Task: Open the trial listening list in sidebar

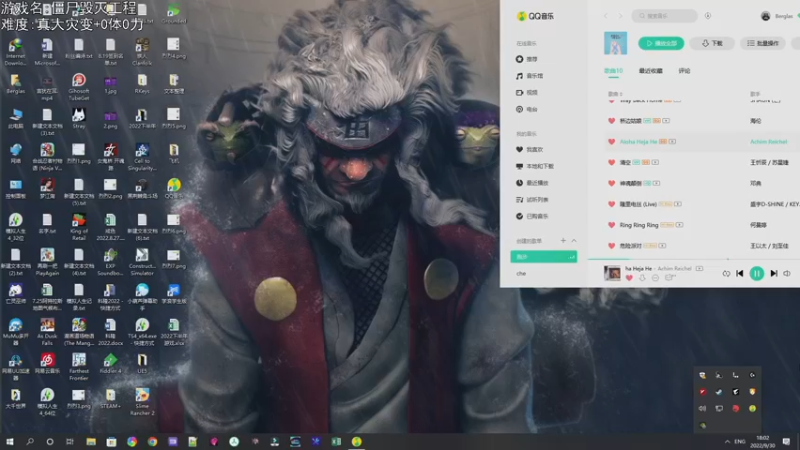Action: (532, 199)
